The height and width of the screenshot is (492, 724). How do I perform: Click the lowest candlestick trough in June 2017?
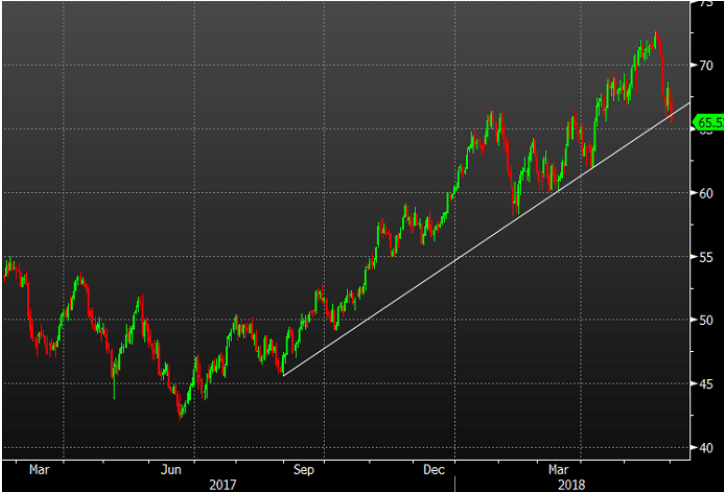(x=181, y=417)
